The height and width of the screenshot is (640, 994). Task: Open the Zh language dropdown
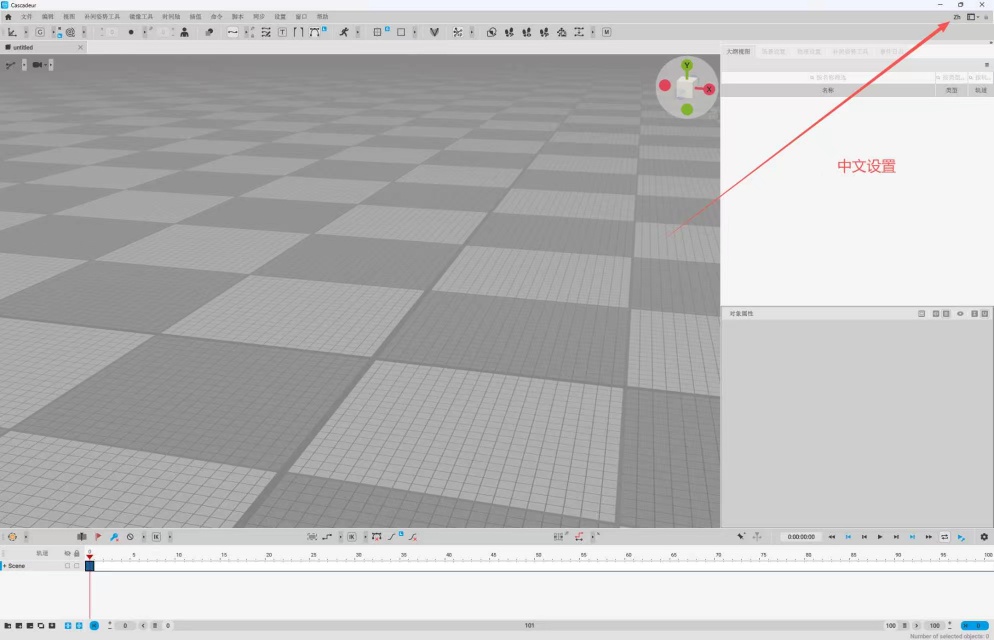[x=957, y=17]
